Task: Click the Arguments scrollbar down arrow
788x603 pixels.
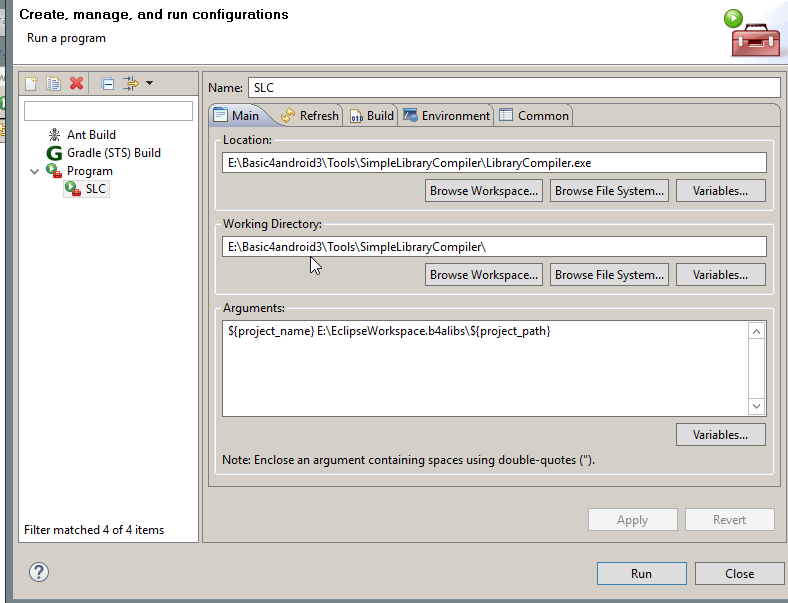Action: pyautogui.click(x=757, y=406)
